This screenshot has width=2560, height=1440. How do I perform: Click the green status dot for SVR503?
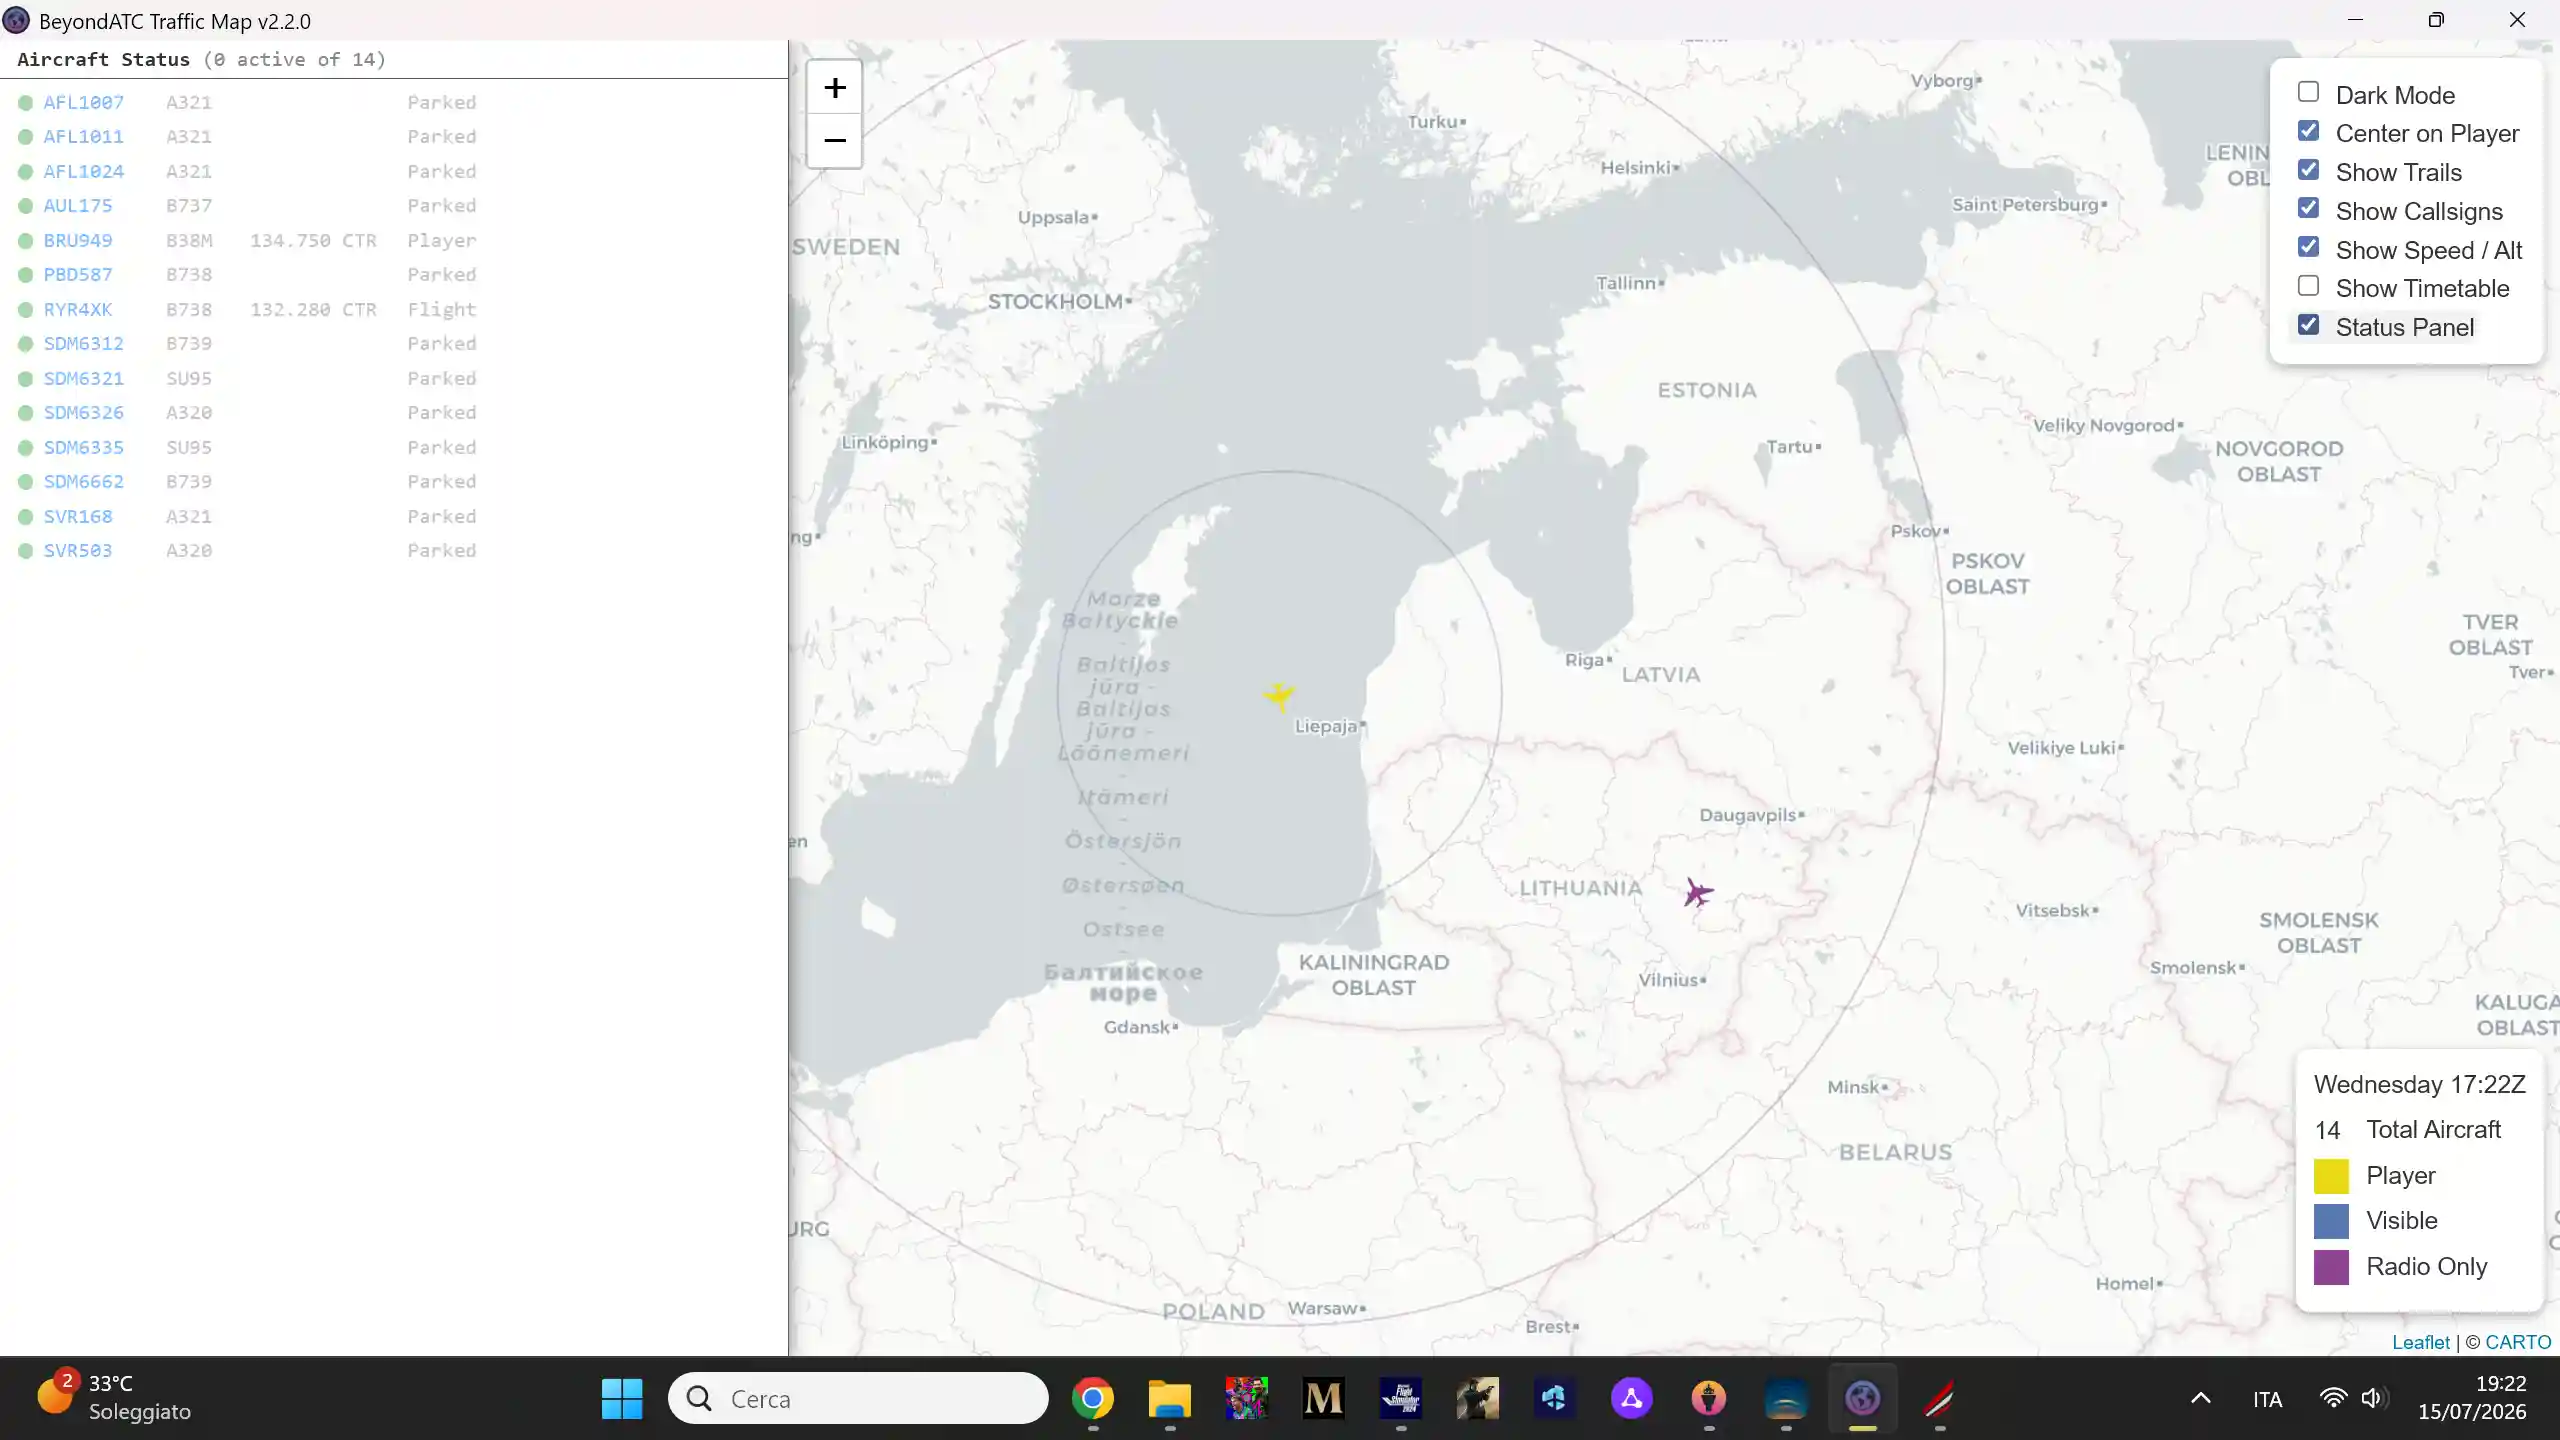25,550
